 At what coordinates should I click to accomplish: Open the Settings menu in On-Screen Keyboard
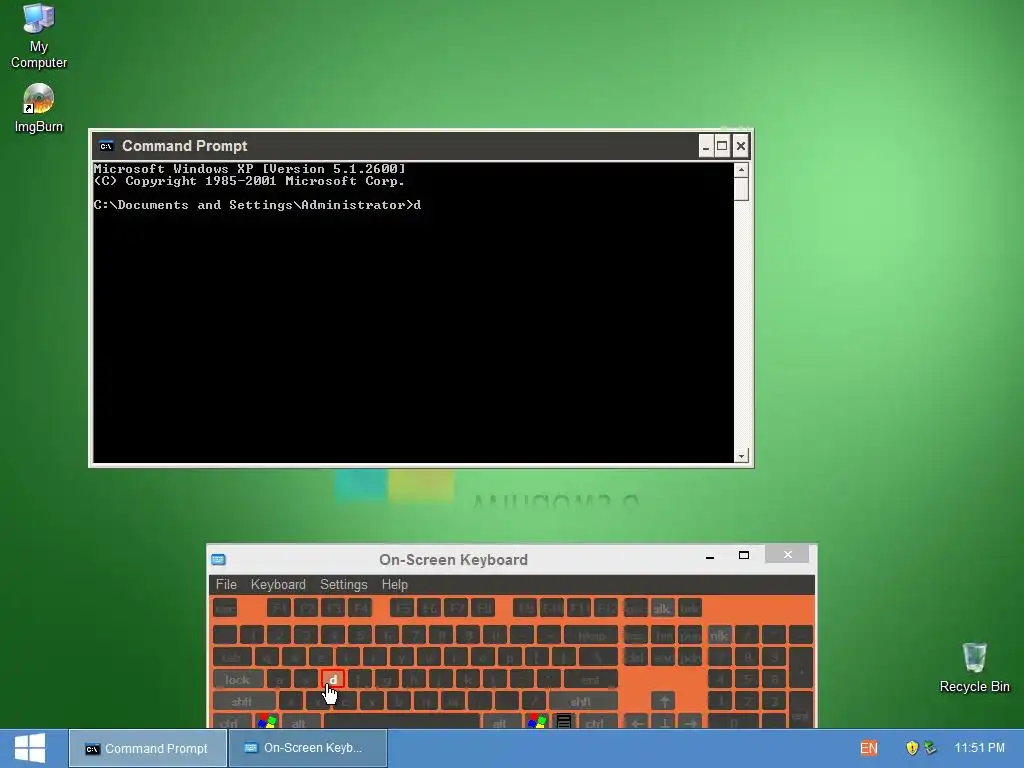[344, 584]
